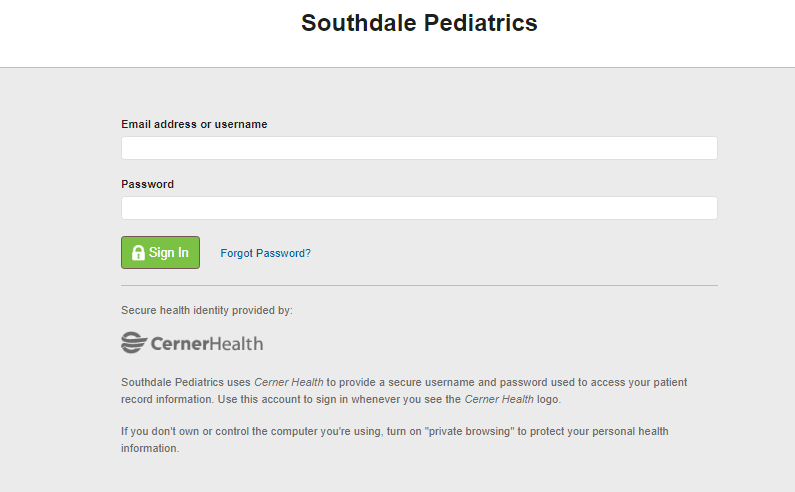Focus the Password input field

[419, 208]
